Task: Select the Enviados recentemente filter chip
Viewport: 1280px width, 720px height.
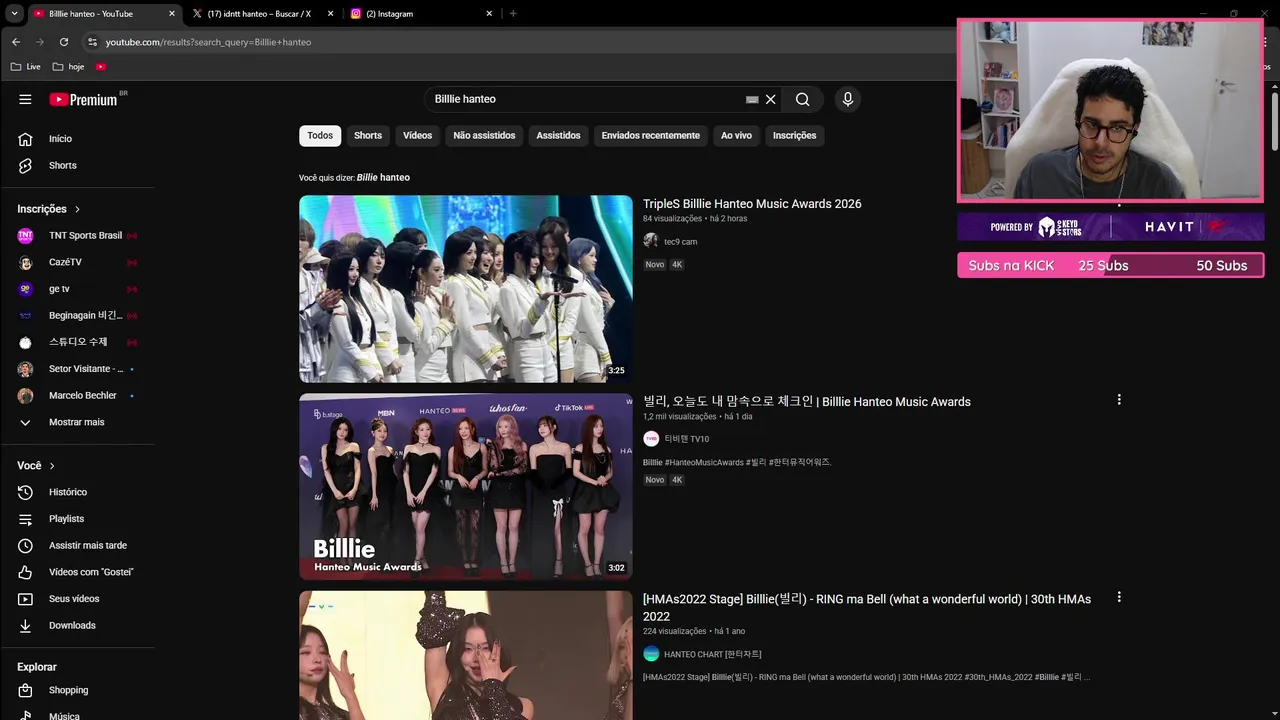Action: click(651, 135)
